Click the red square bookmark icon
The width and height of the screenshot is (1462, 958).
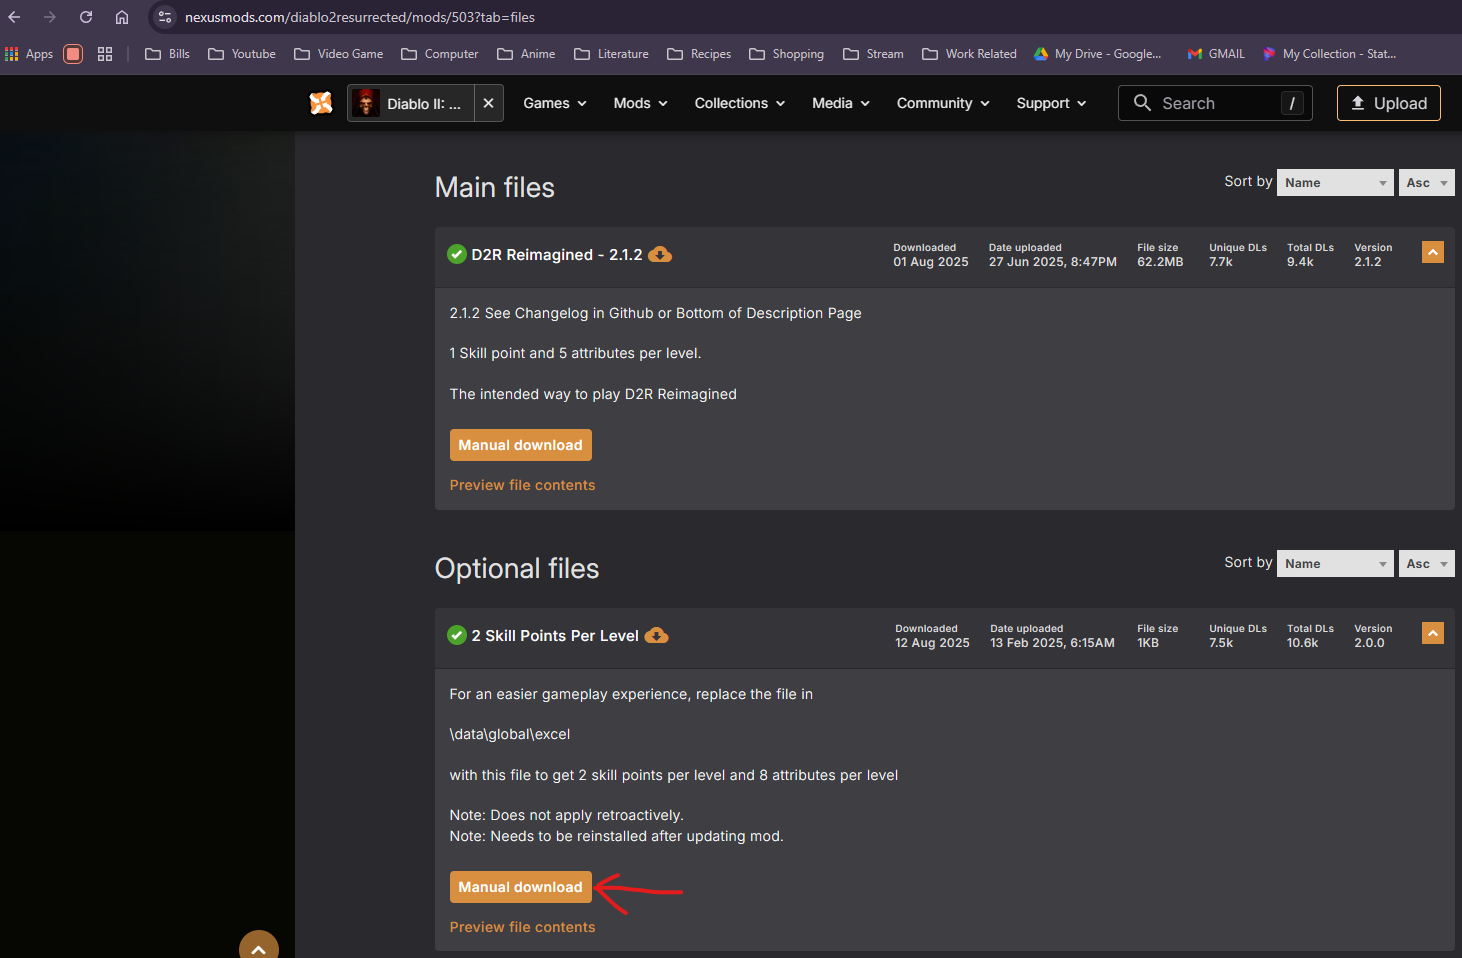coord(73,54)
